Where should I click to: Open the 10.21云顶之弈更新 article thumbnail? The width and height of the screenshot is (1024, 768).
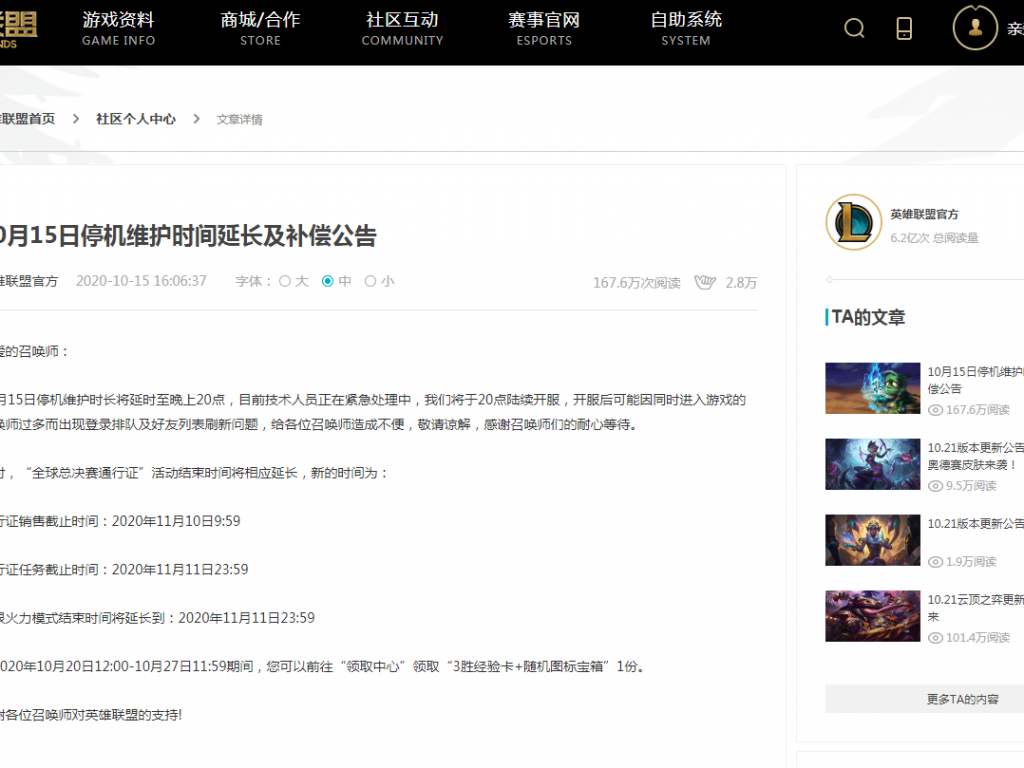coord(872,616)
